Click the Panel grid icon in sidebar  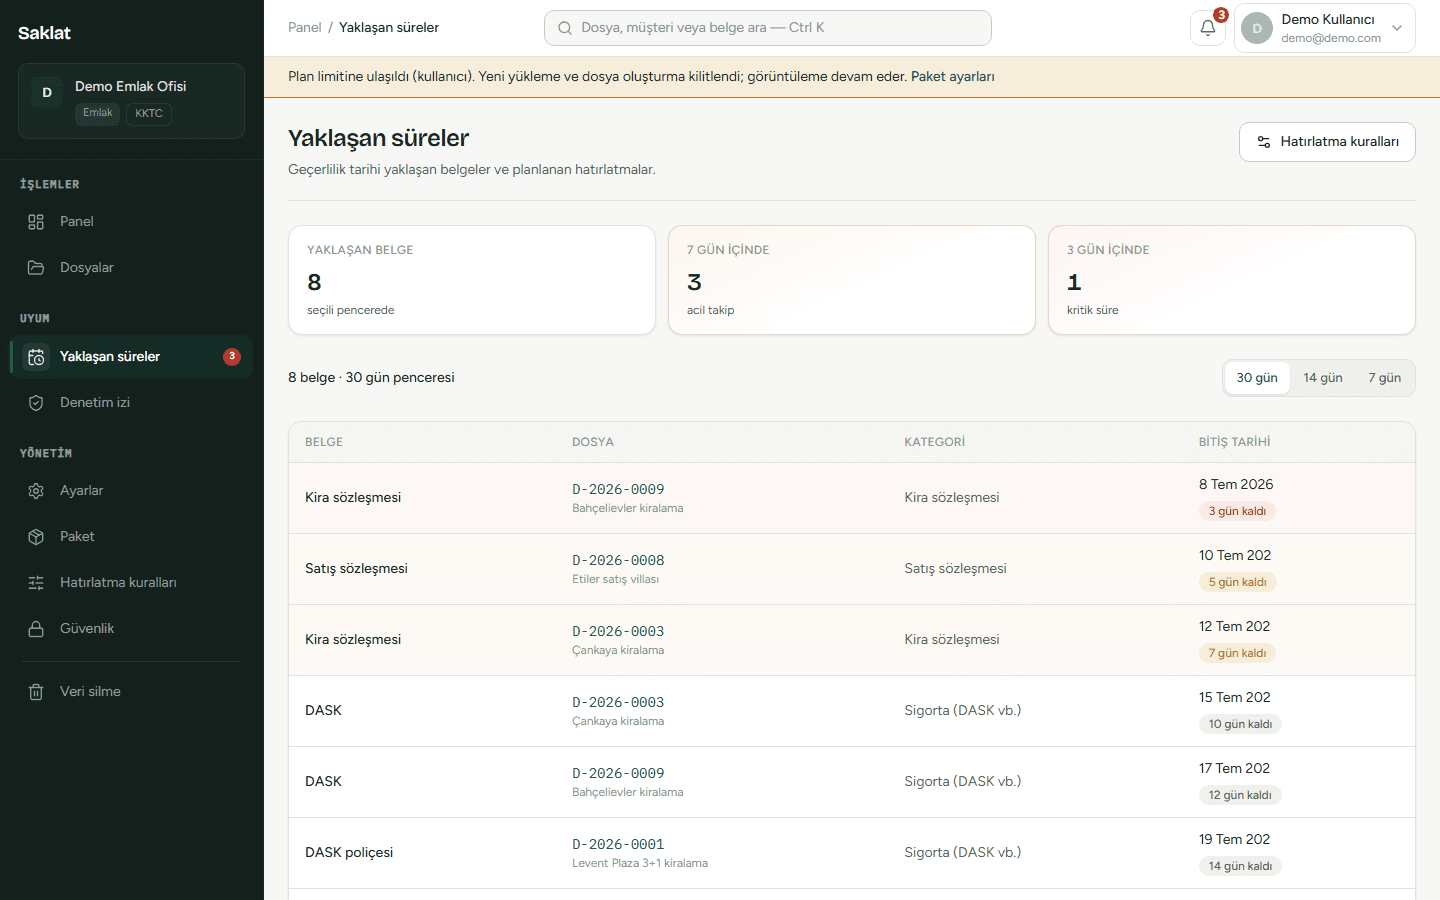click(36, 222)
